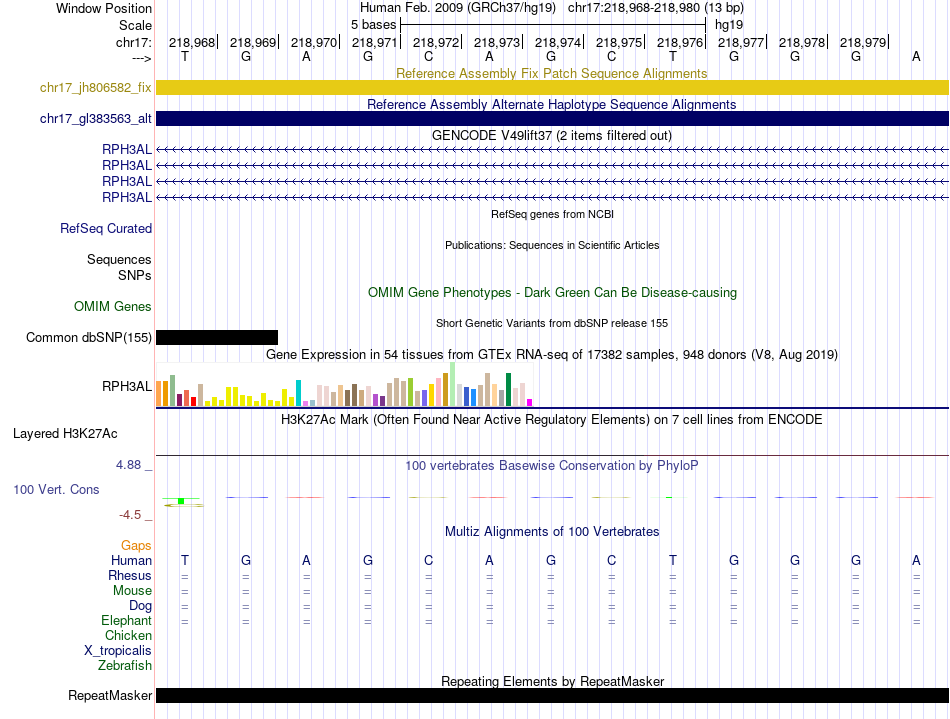Open Multiz Alignments of 100 Vertebrates title
950x719 pixels.
552,531
